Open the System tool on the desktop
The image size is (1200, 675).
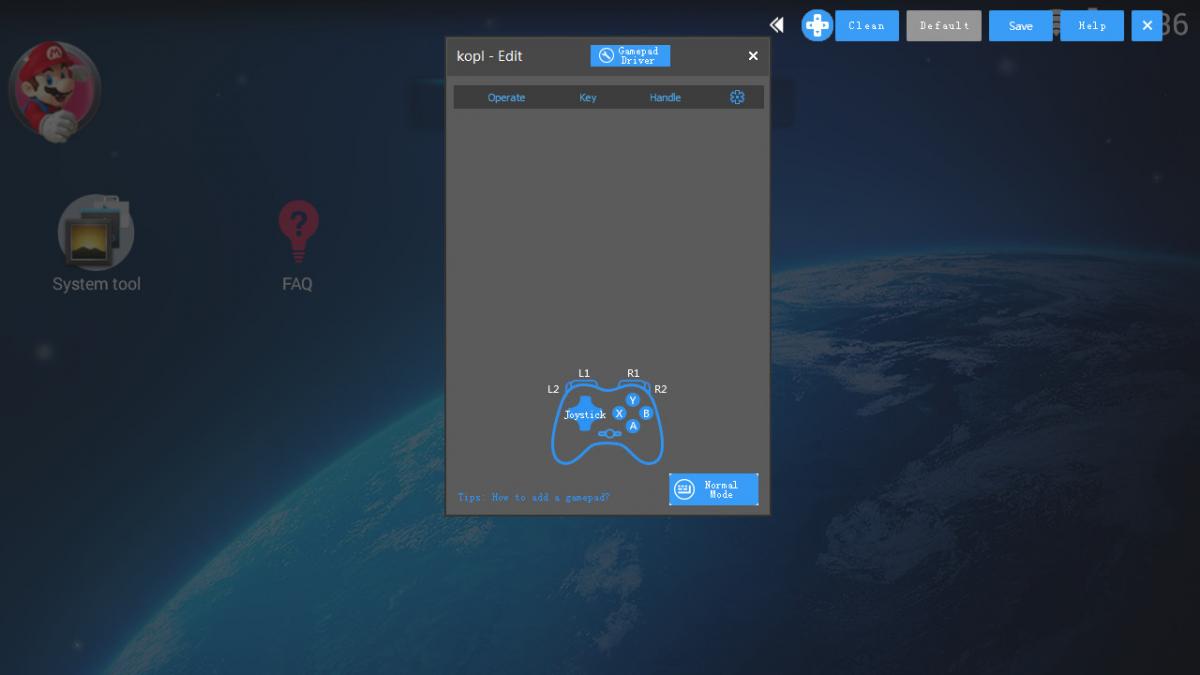click(96, 233)
